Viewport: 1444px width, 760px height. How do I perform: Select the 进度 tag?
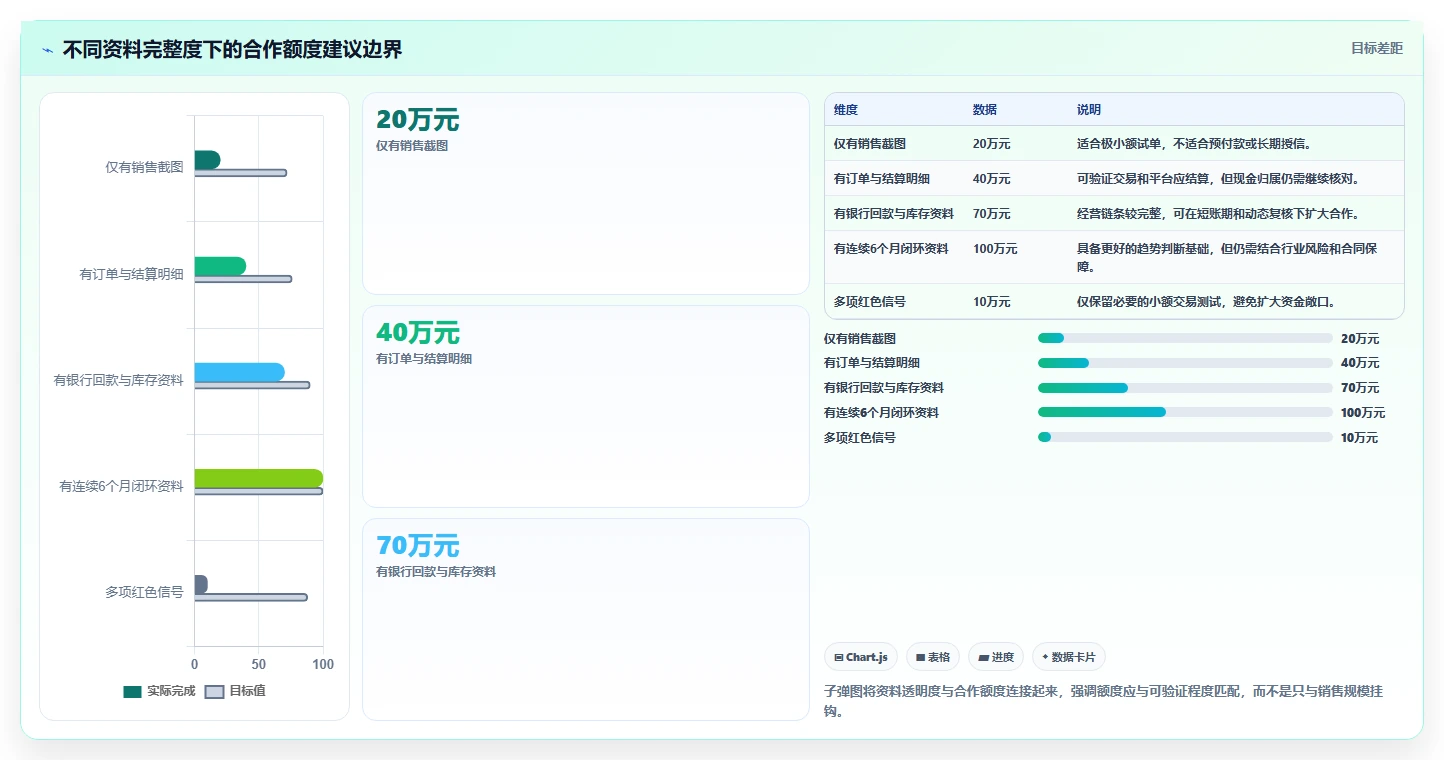coord(996,657)
